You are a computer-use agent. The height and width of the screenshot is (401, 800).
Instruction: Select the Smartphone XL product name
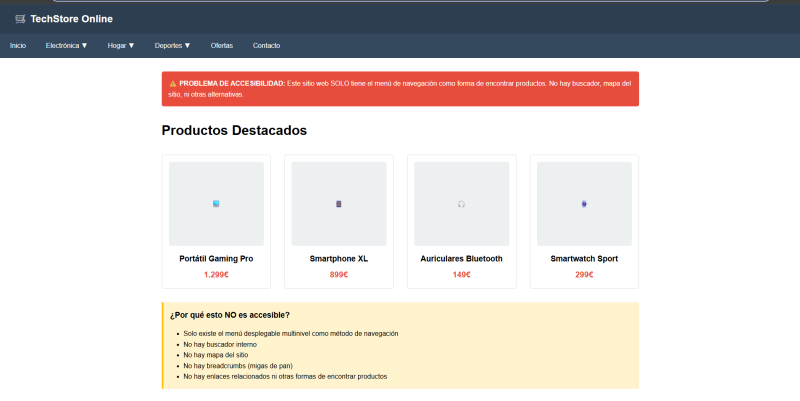pos(339,259)
